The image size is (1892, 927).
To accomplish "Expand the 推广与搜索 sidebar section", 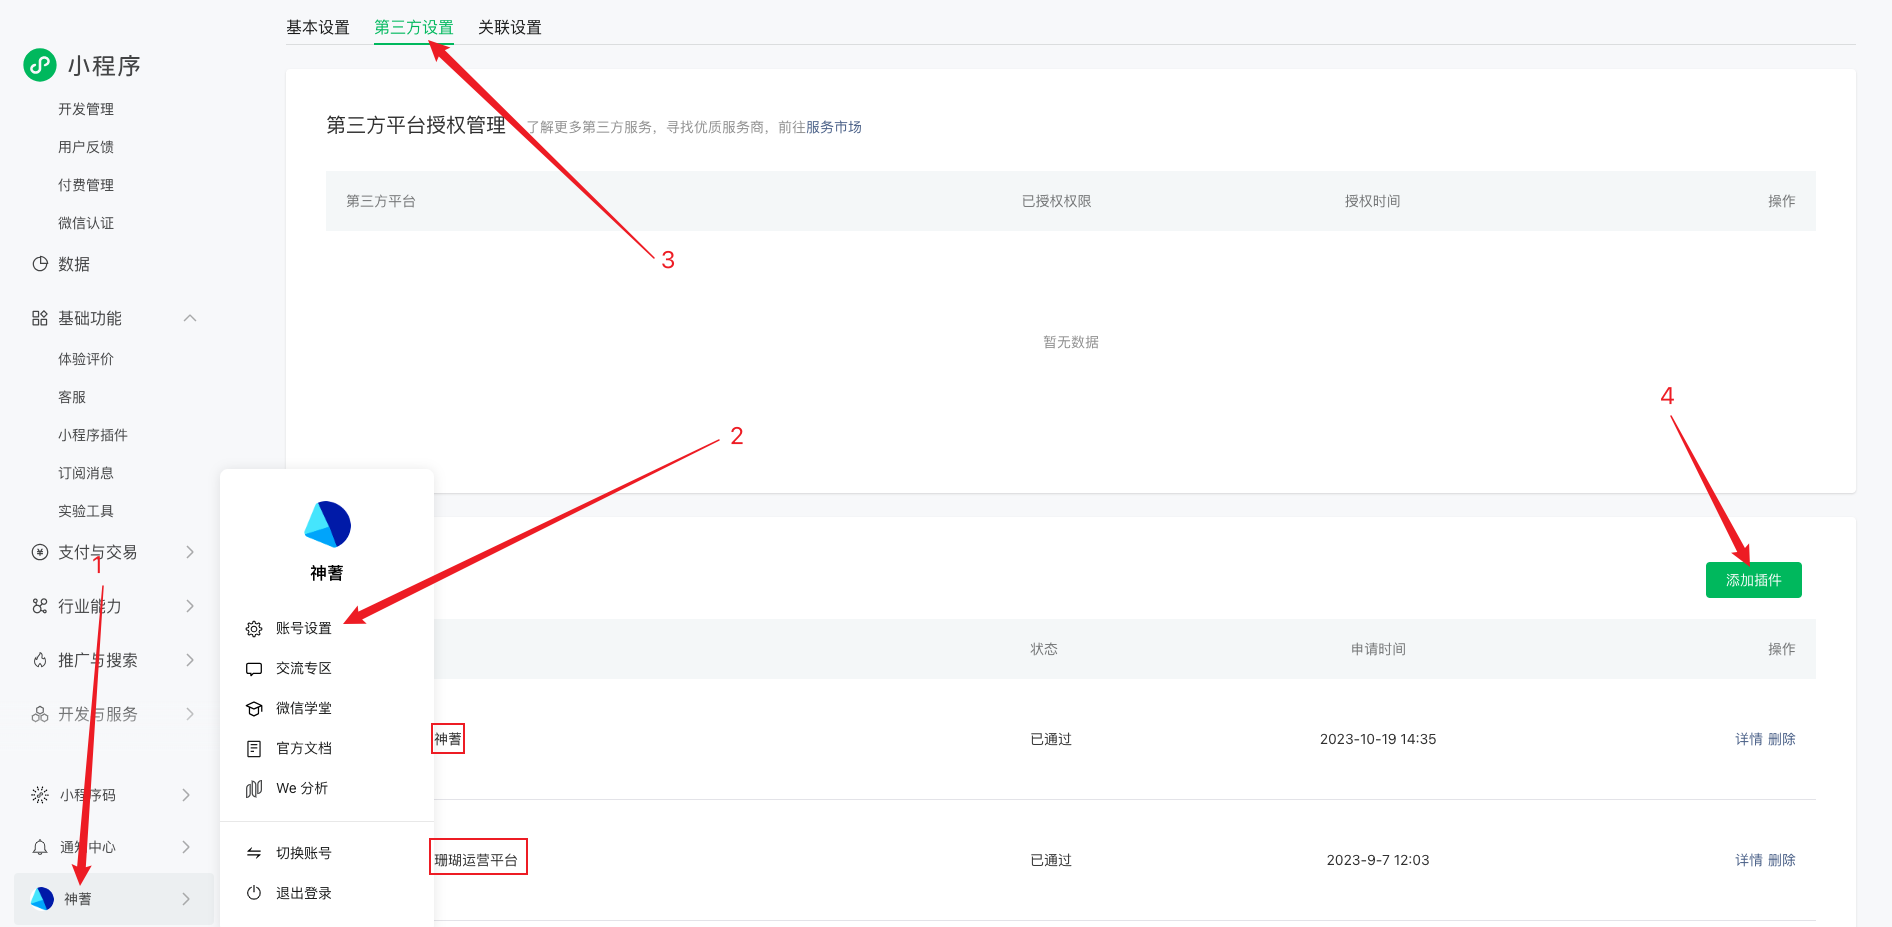I will tap(190, 660).
